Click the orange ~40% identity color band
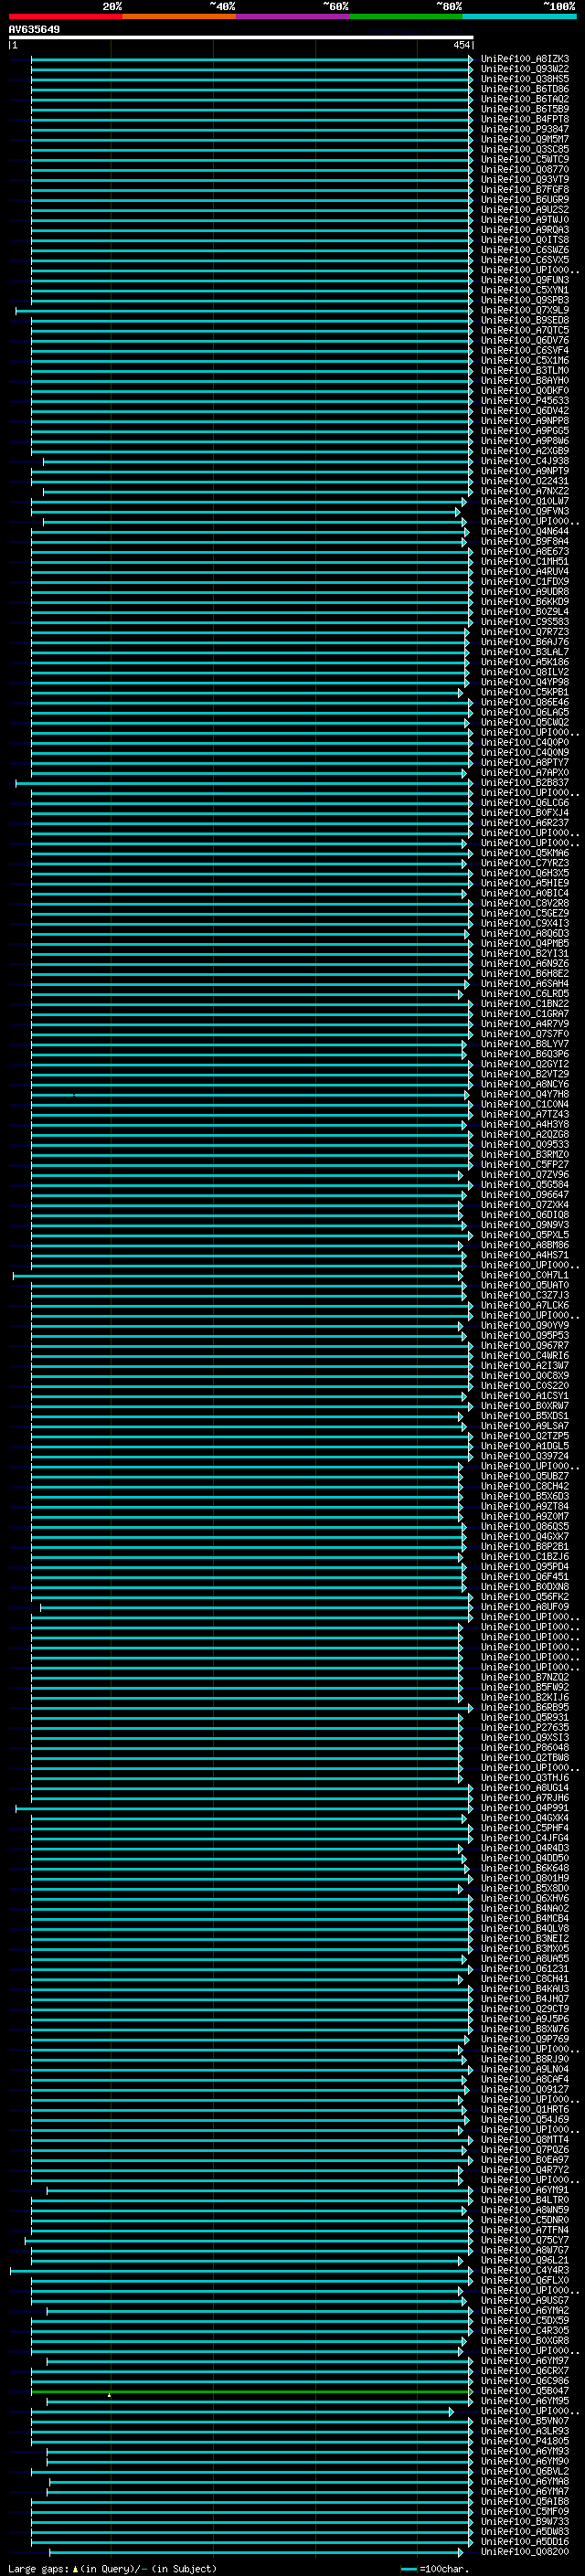Image resolution: width=585 pixels, height=2576 pixels. (179, 16)
